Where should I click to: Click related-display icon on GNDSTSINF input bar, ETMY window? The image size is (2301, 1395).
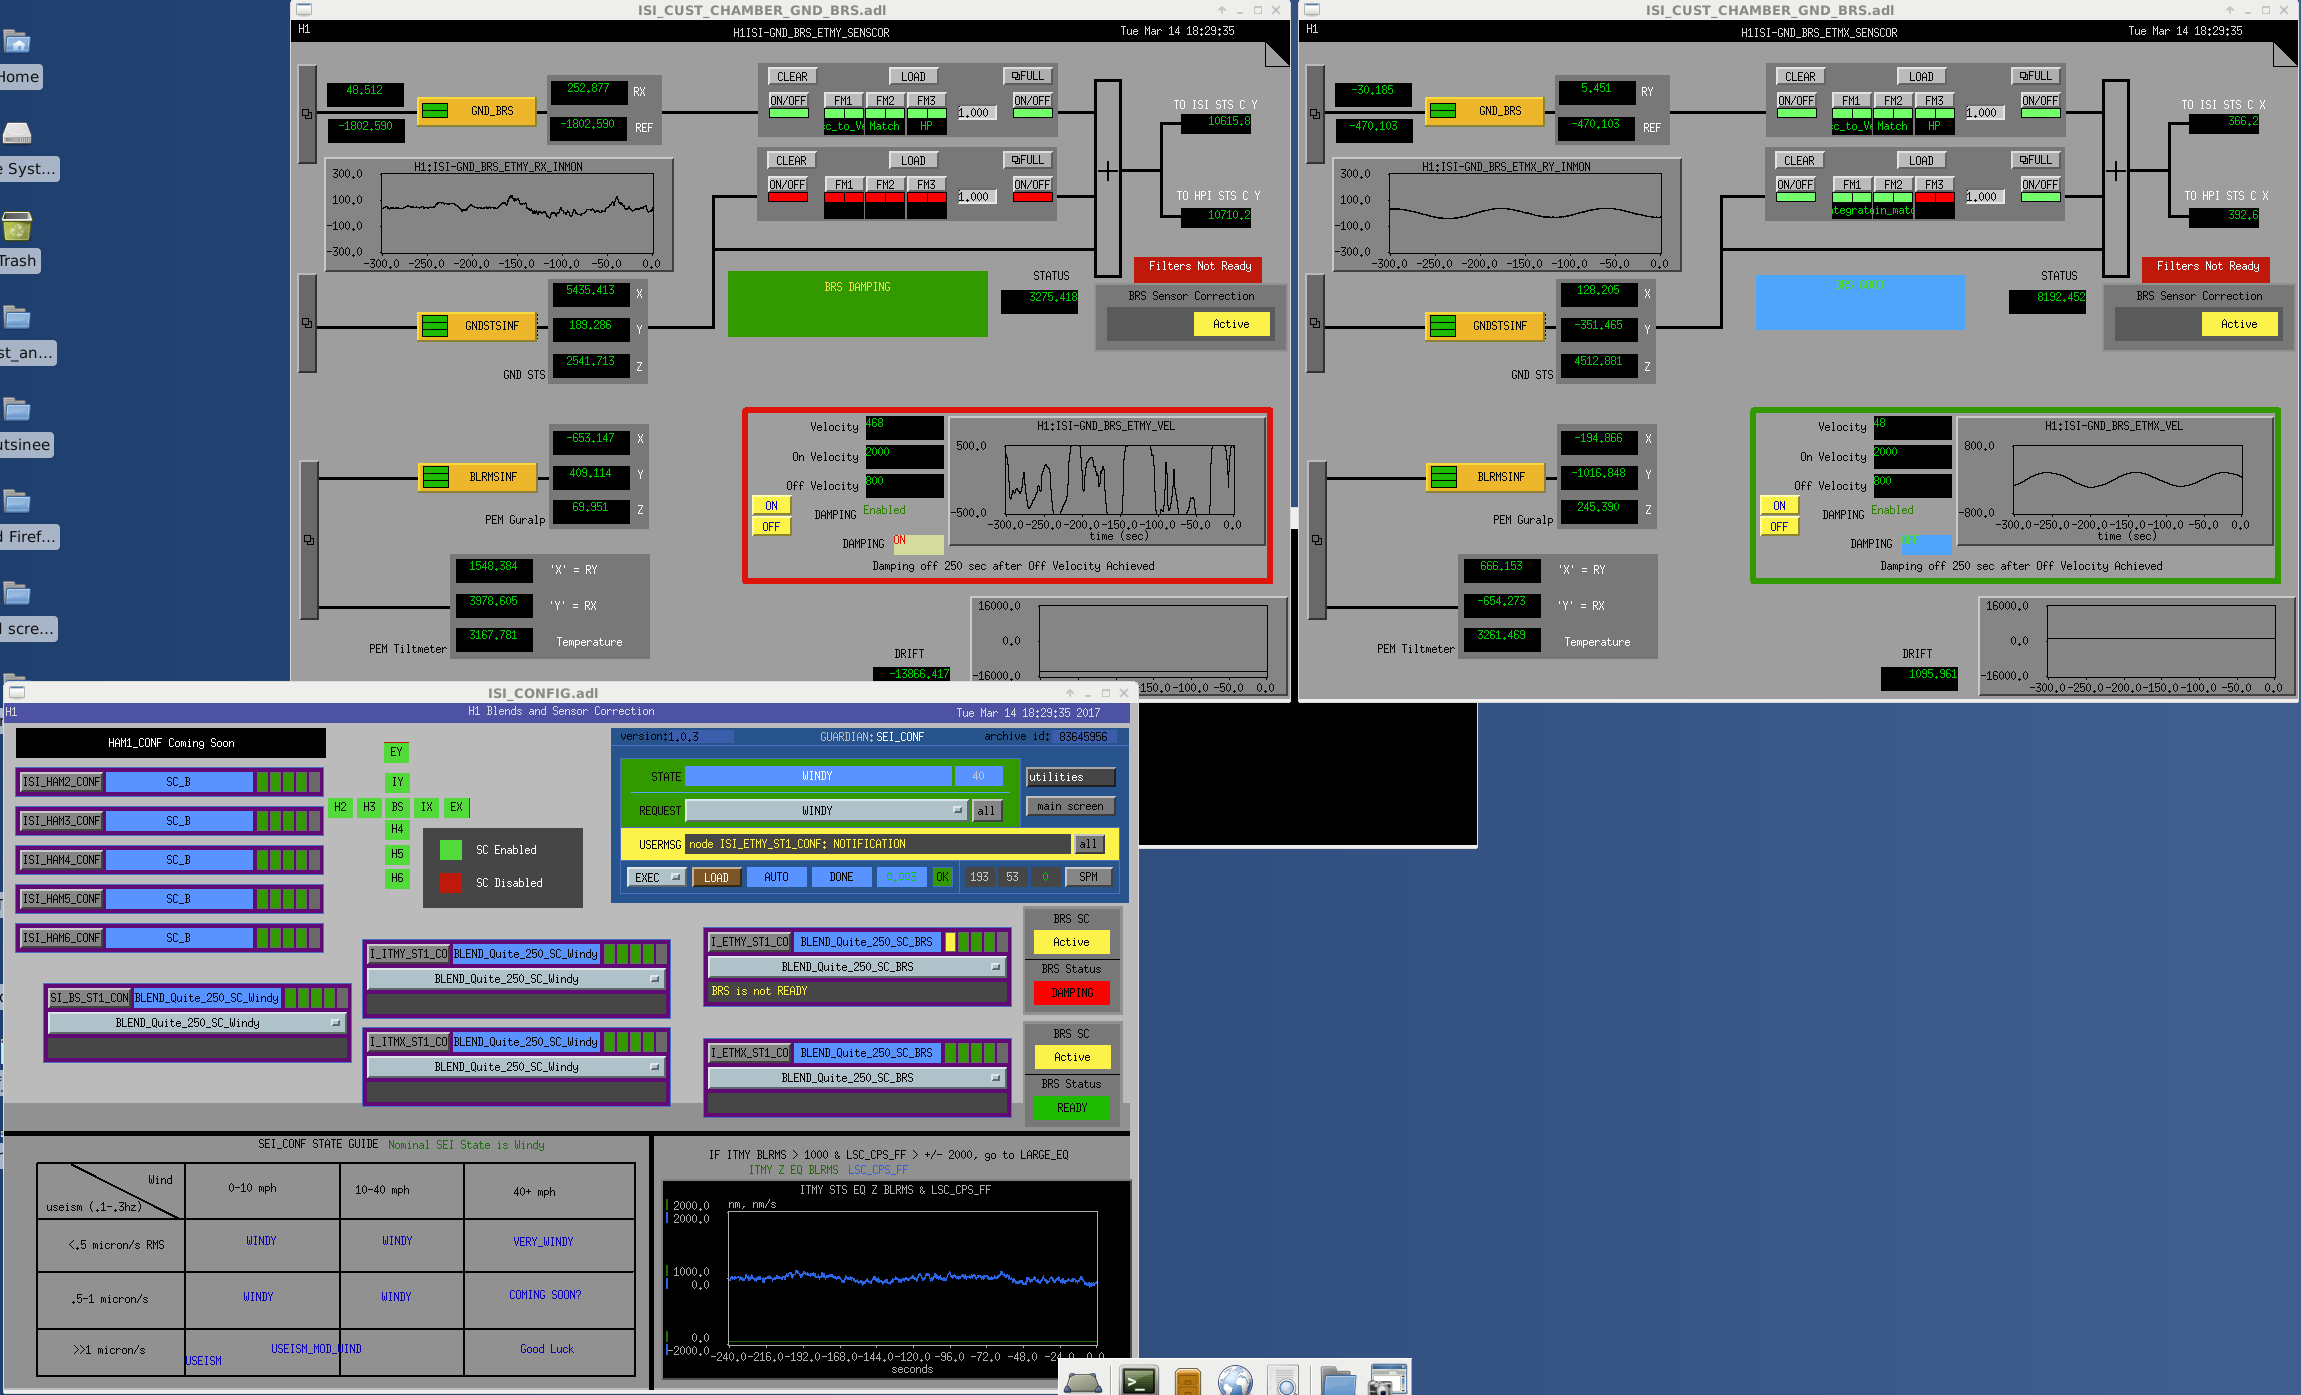tap(307, 323)
